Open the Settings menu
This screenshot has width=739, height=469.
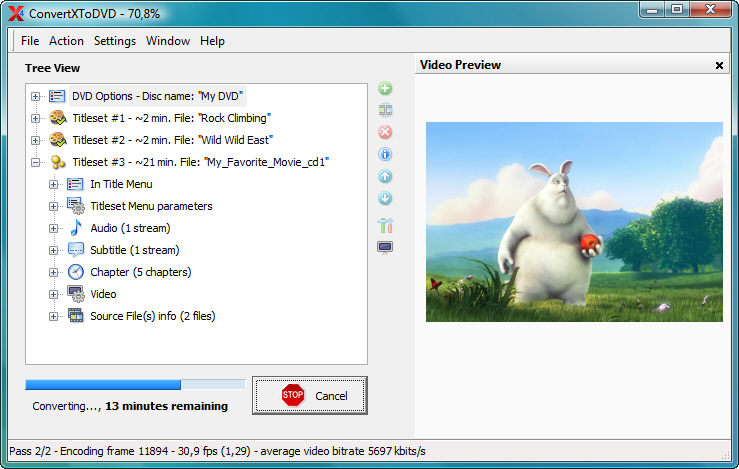[x=115, y=41]
